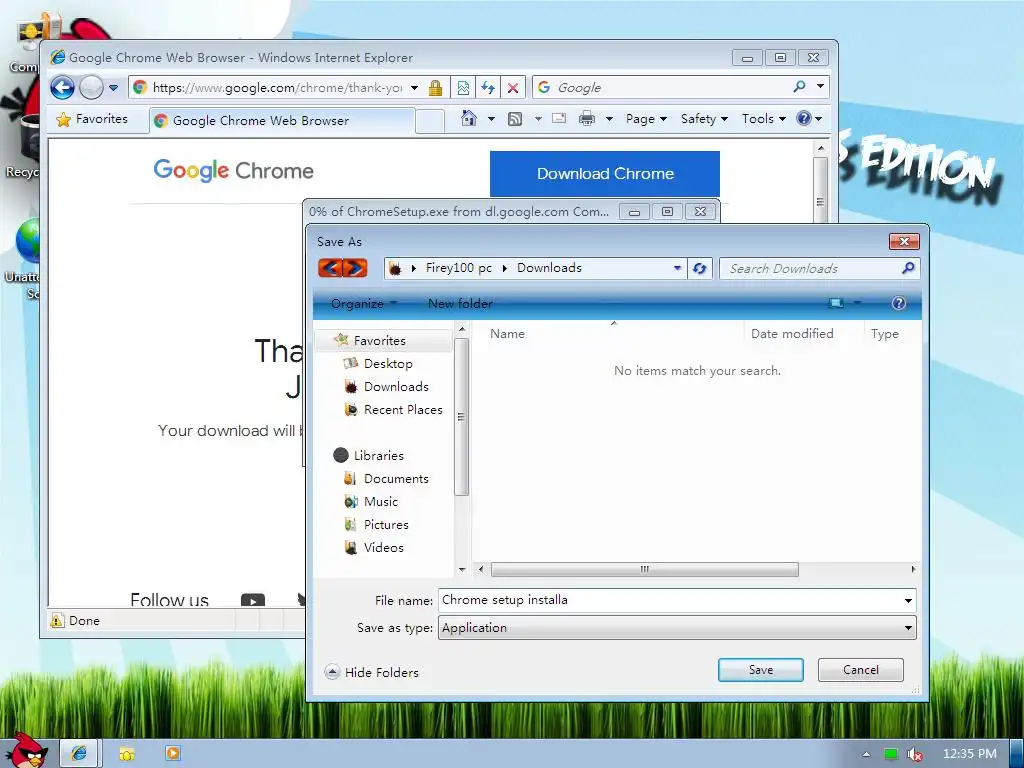The image size is (1024, 768).
Task: Open the Organize menu
Action: pos(364,304)
